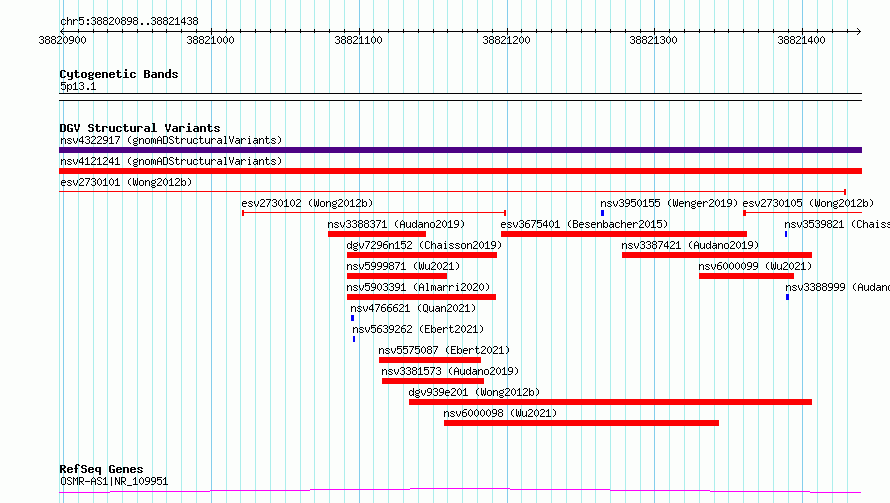Click the chr5:38820898..38821438 region label
The height and width of the screenshot is (503, 890).
pyautogui.click(x=129, y=22)
